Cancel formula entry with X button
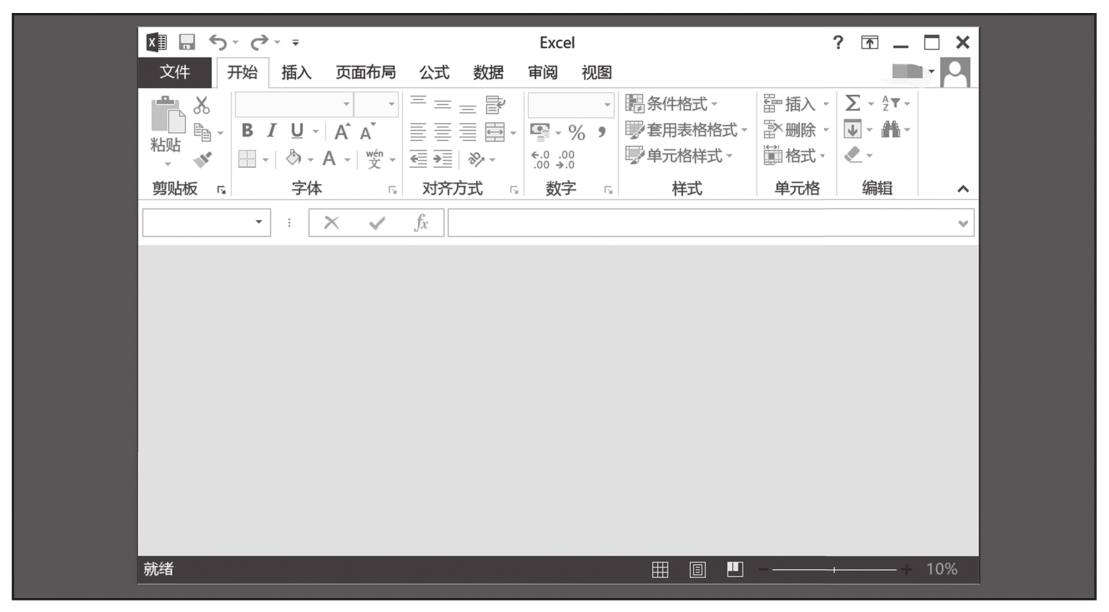Screen dimensions: 1109x612 pos(331,223)
